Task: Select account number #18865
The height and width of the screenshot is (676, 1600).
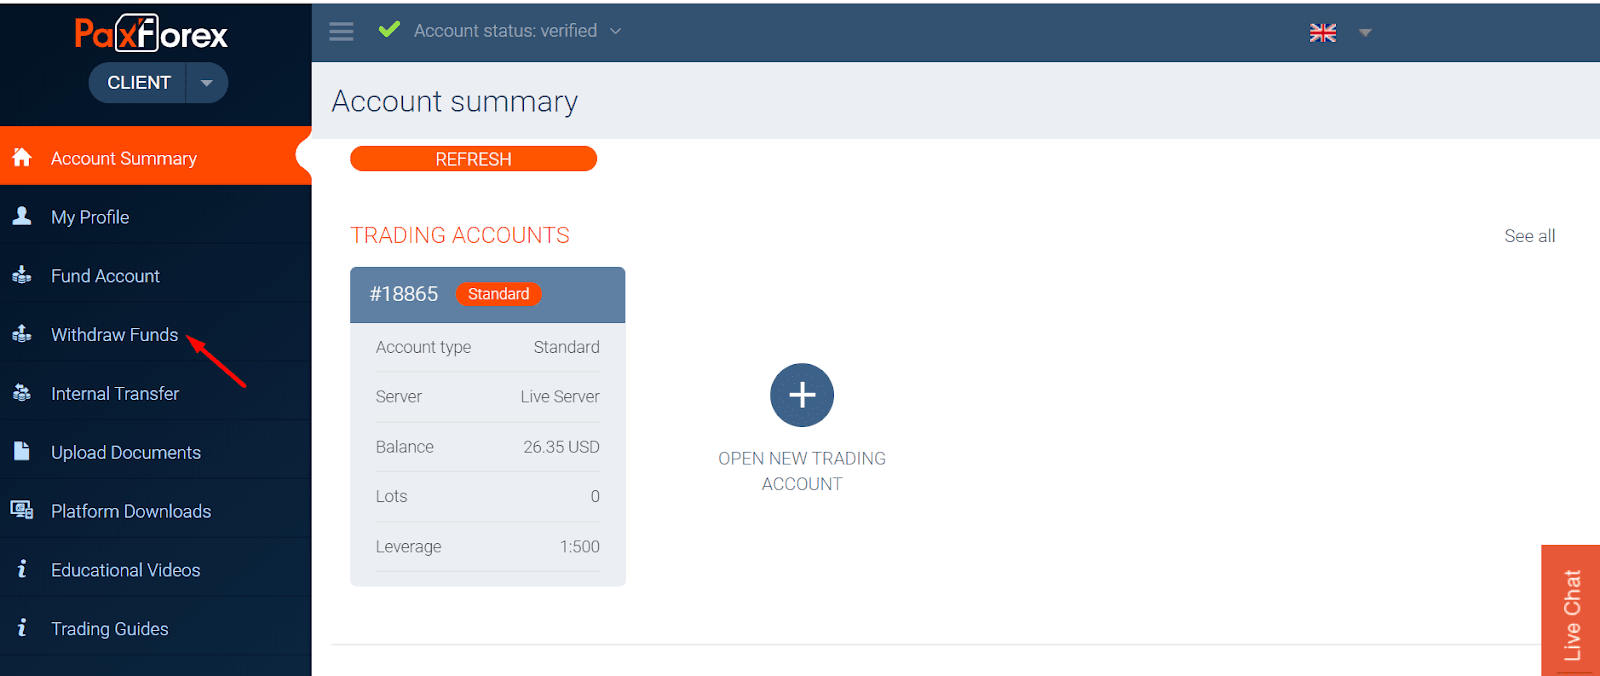Action: click(404, 294)
